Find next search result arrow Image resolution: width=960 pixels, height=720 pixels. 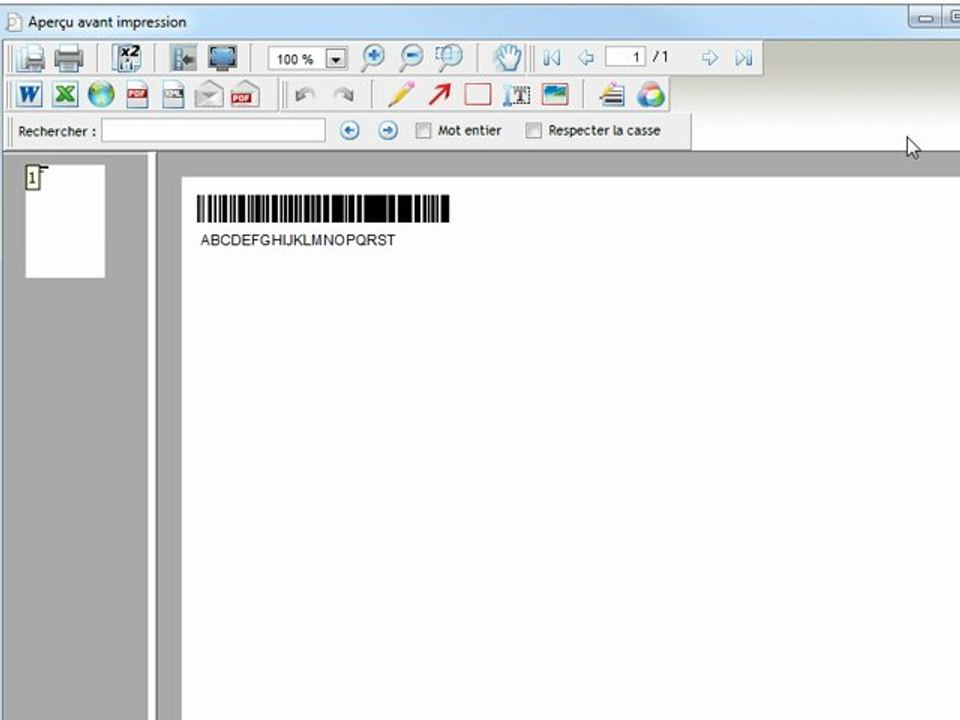point(388,130)
